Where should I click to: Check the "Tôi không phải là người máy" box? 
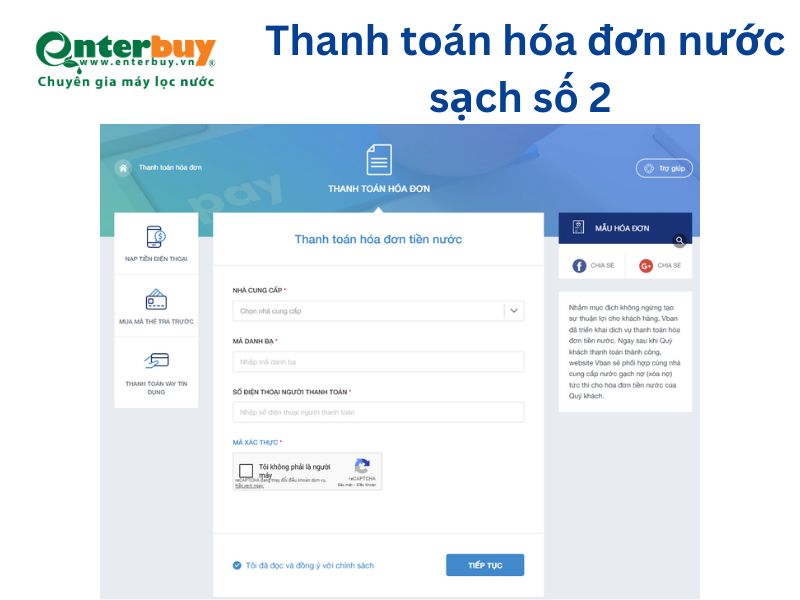point(246,470)
